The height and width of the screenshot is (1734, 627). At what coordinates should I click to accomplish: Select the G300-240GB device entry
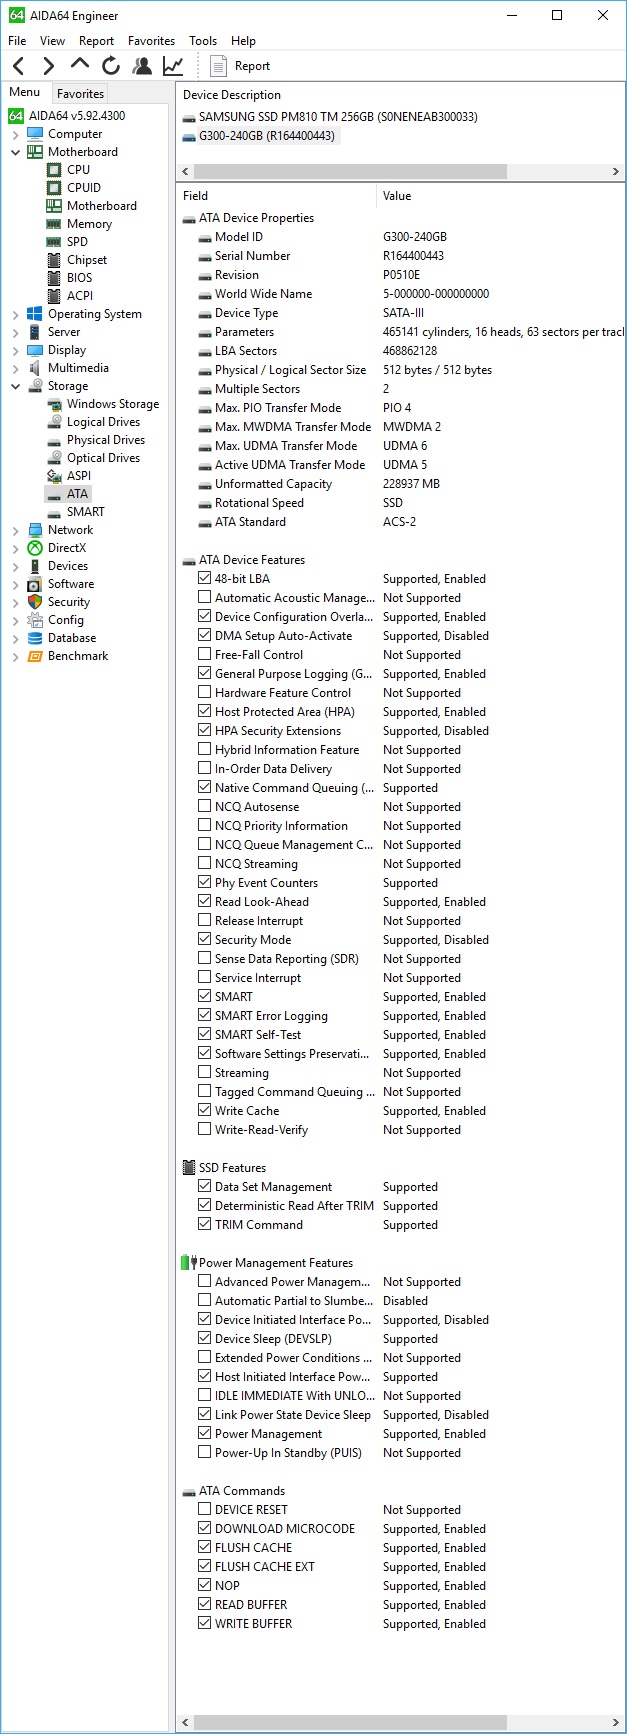point(266,136)
